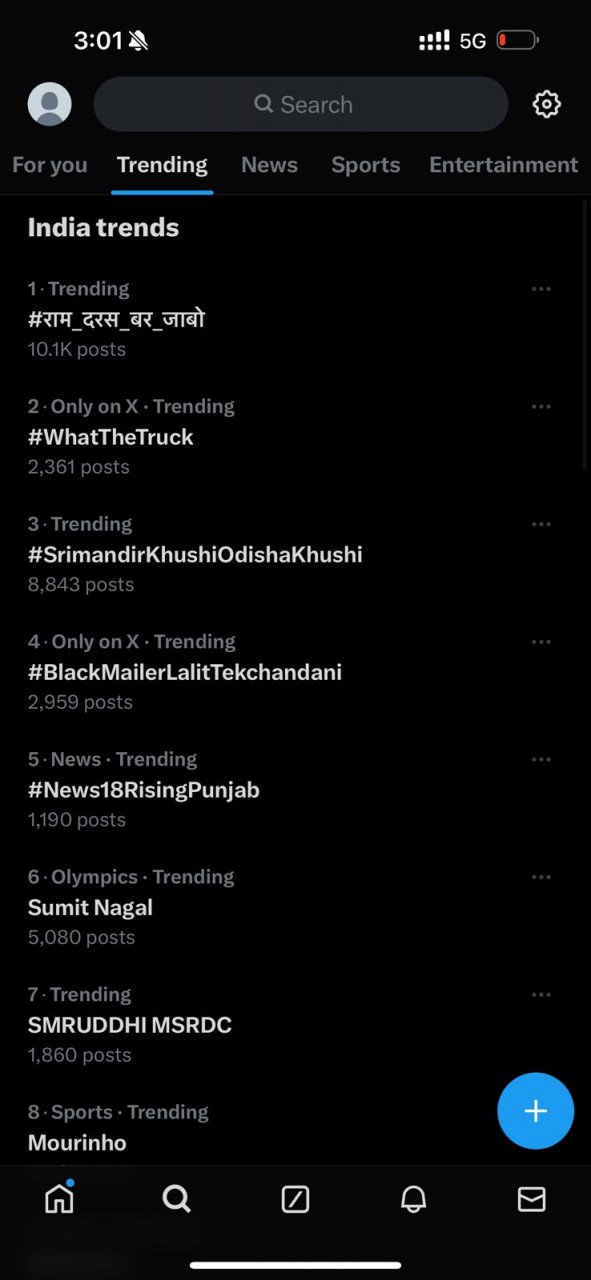591x1280 pixels.
Task: Open Grok from the bottom navigation bar
Action: [295, 1199]
